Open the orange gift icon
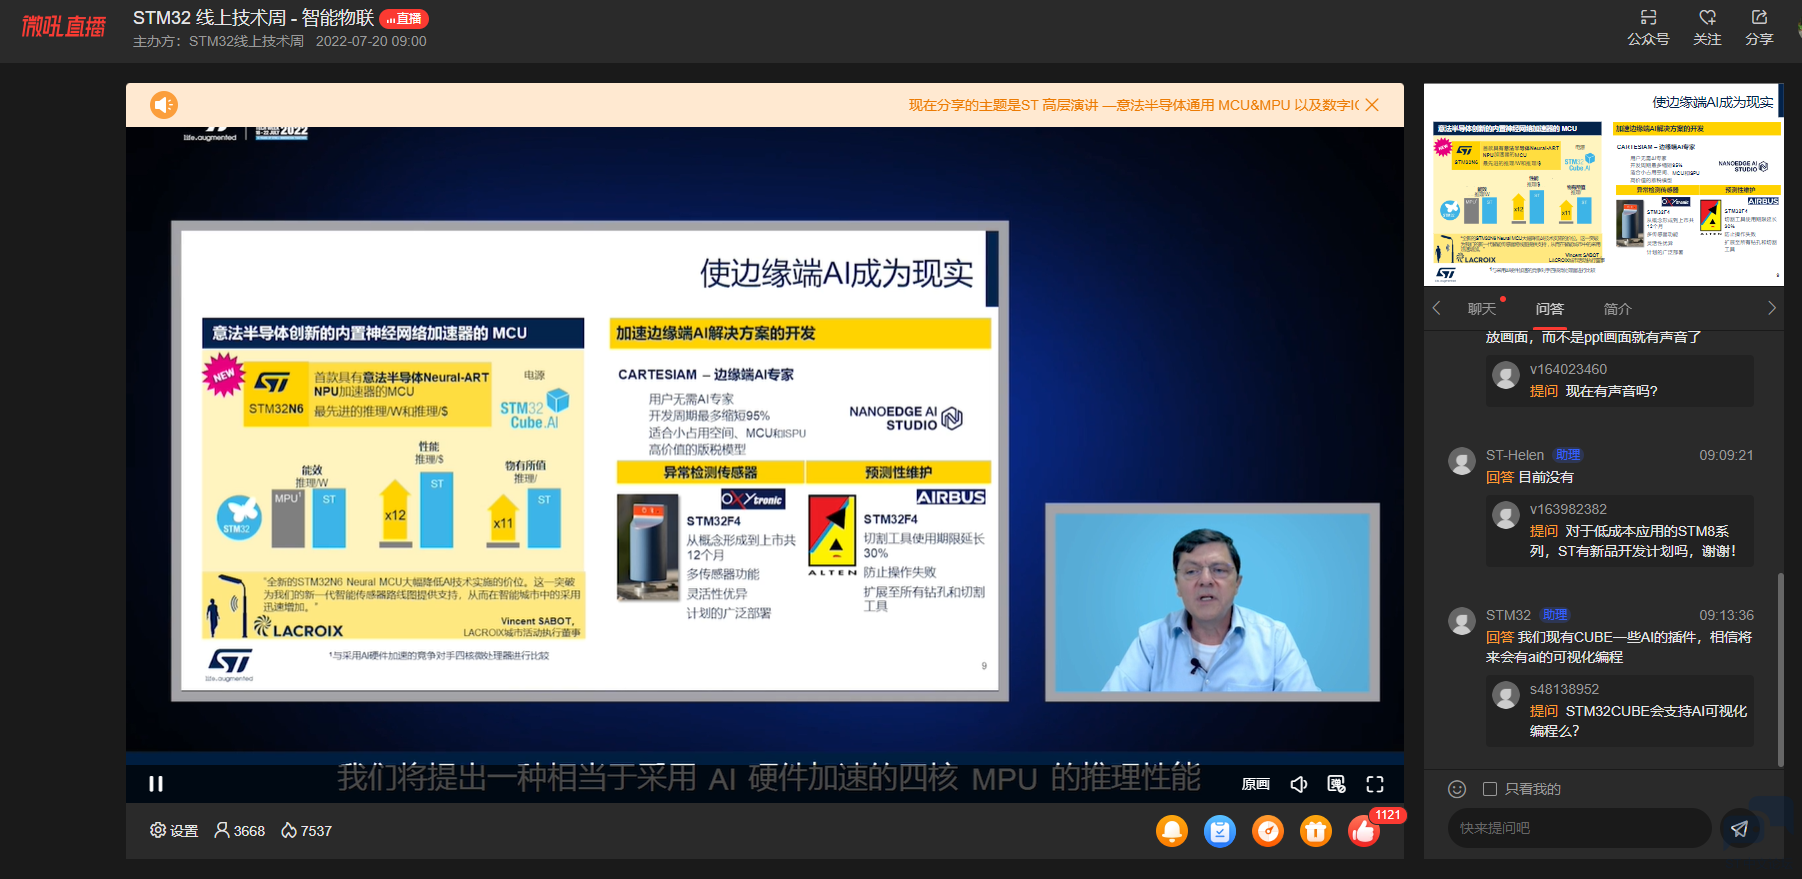This screenshot has width=1802, height=879. pyautogui.click(x=1316, y=831)
